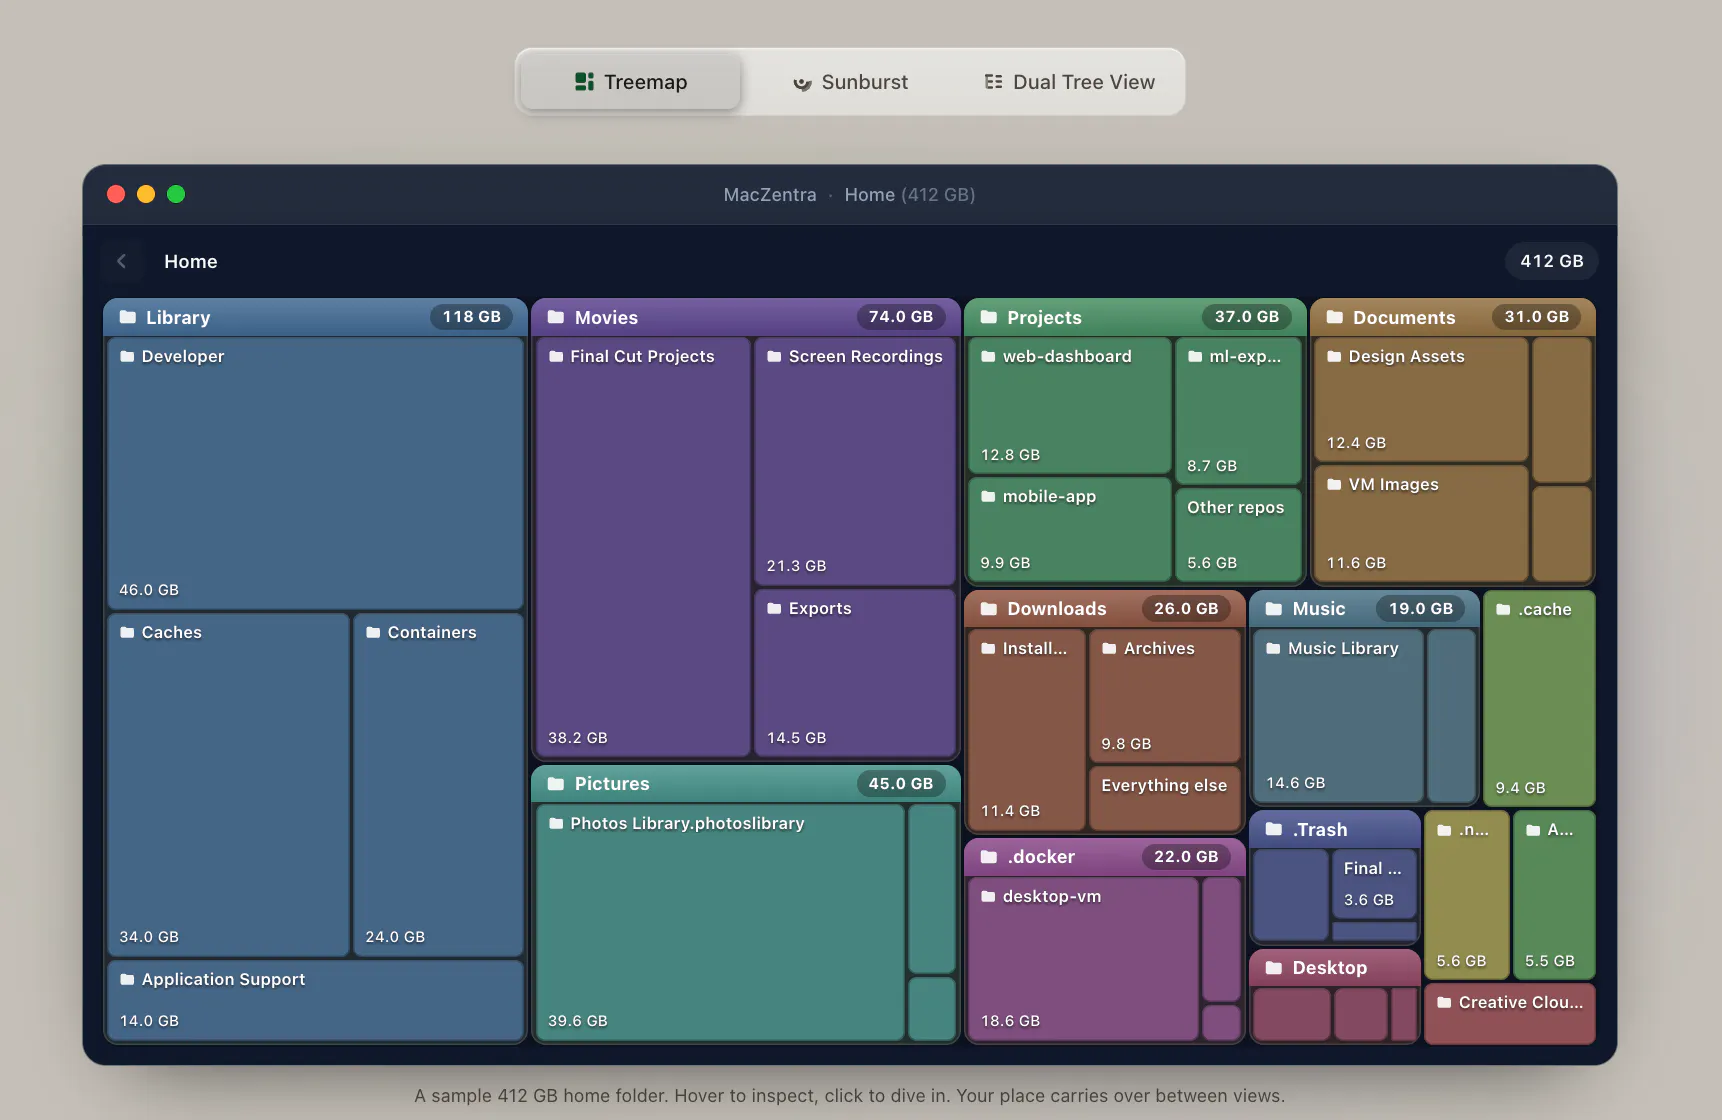Click the Developer folder icon
1722x1120 pixels.
(x=127, y=356)
